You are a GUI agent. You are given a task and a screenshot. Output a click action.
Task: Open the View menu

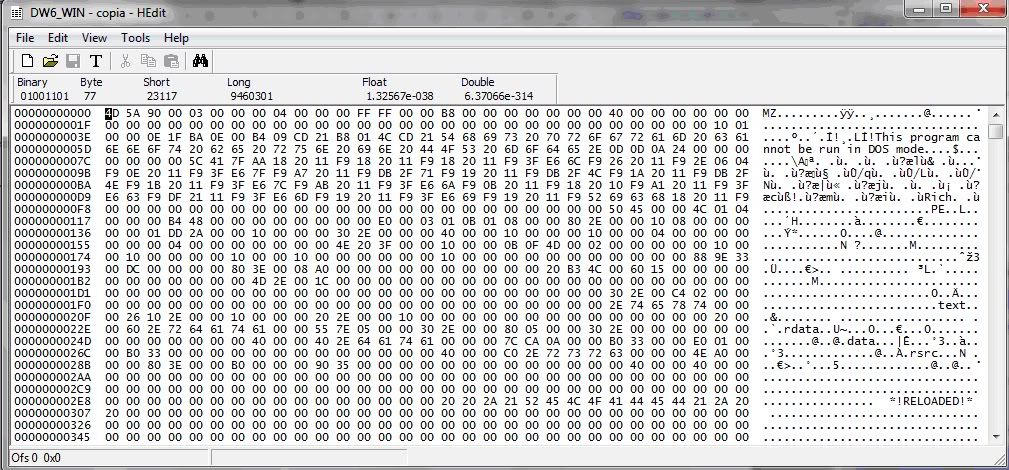(x=94, y=37)
